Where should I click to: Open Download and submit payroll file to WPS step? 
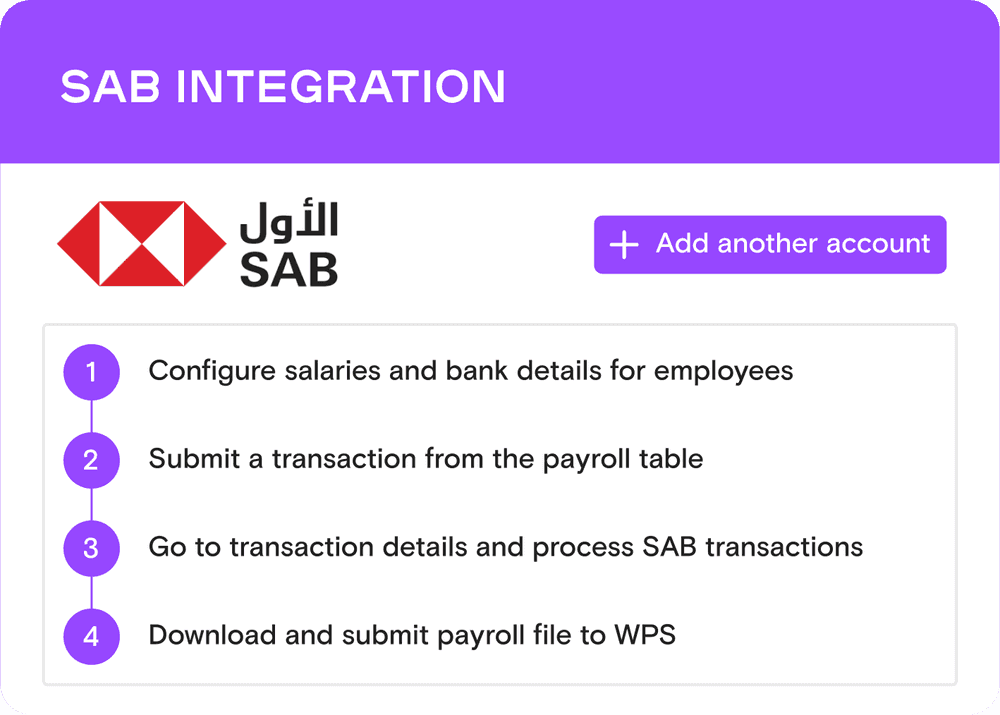tap(411, 635)
